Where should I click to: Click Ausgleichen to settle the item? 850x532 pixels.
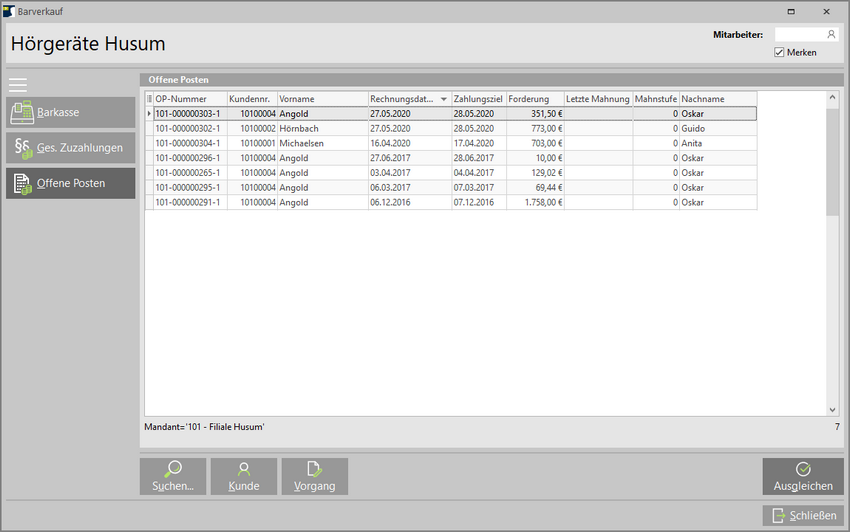[803, 476]
